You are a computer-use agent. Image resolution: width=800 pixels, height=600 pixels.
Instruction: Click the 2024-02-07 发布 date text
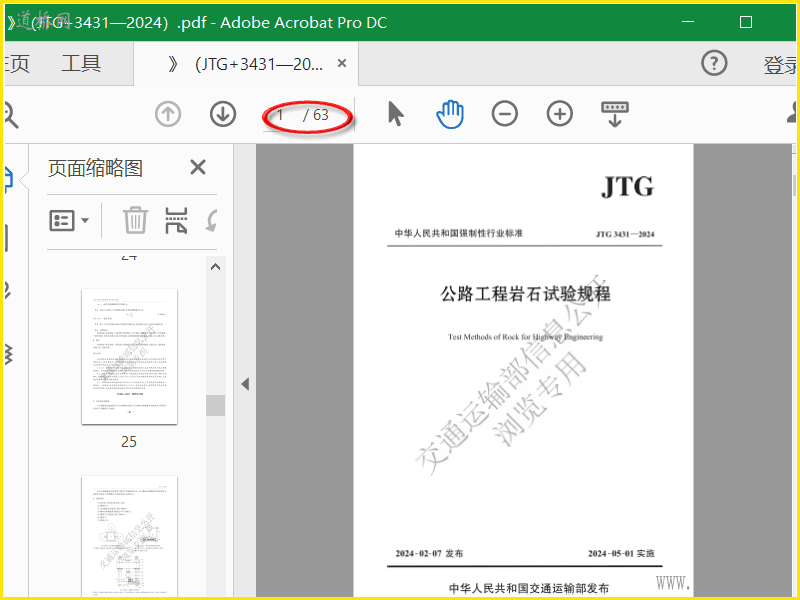coord(429,553)
